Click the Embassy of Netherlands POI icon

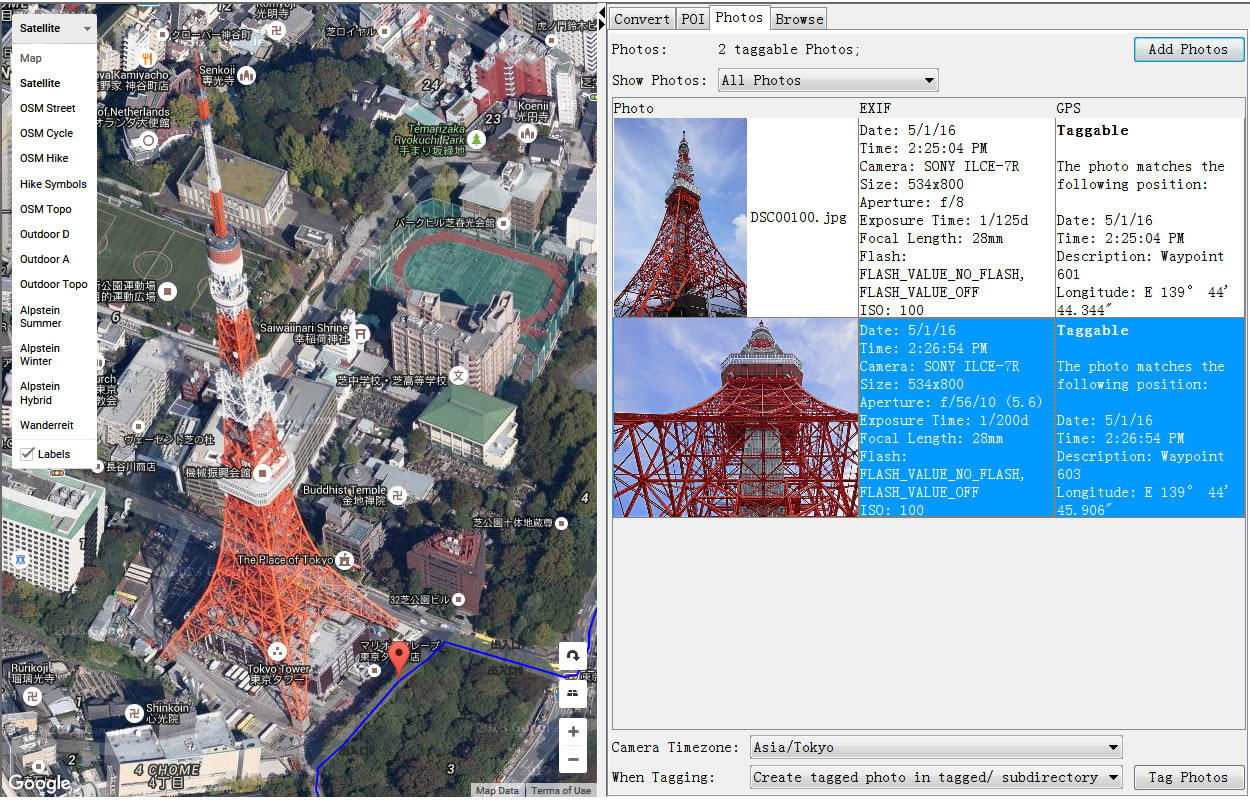(149, 140)
